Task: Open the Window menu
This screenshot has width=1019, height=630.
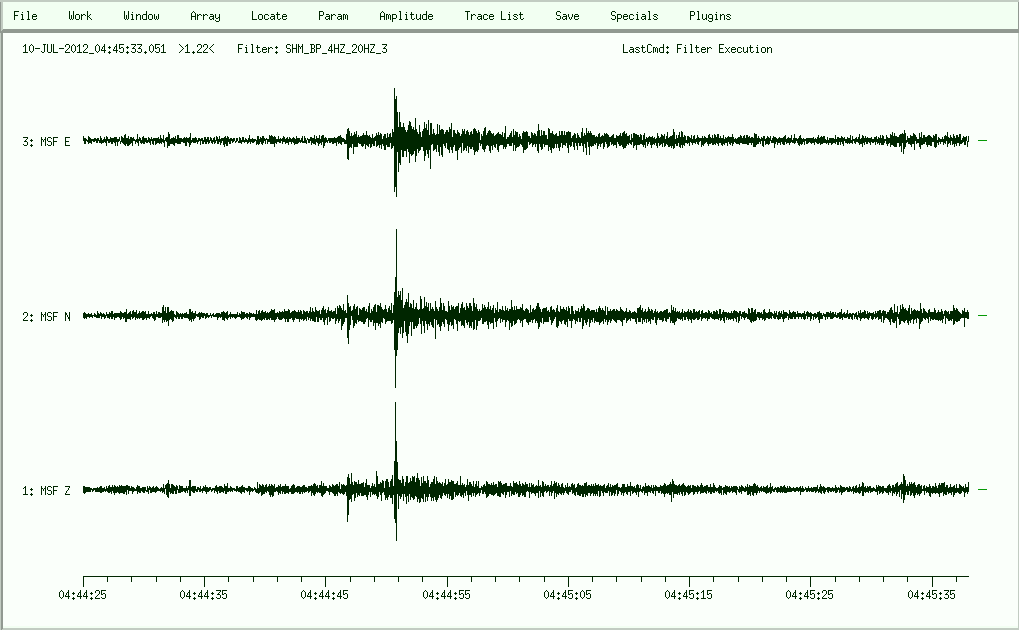Action: pos(141,16)
